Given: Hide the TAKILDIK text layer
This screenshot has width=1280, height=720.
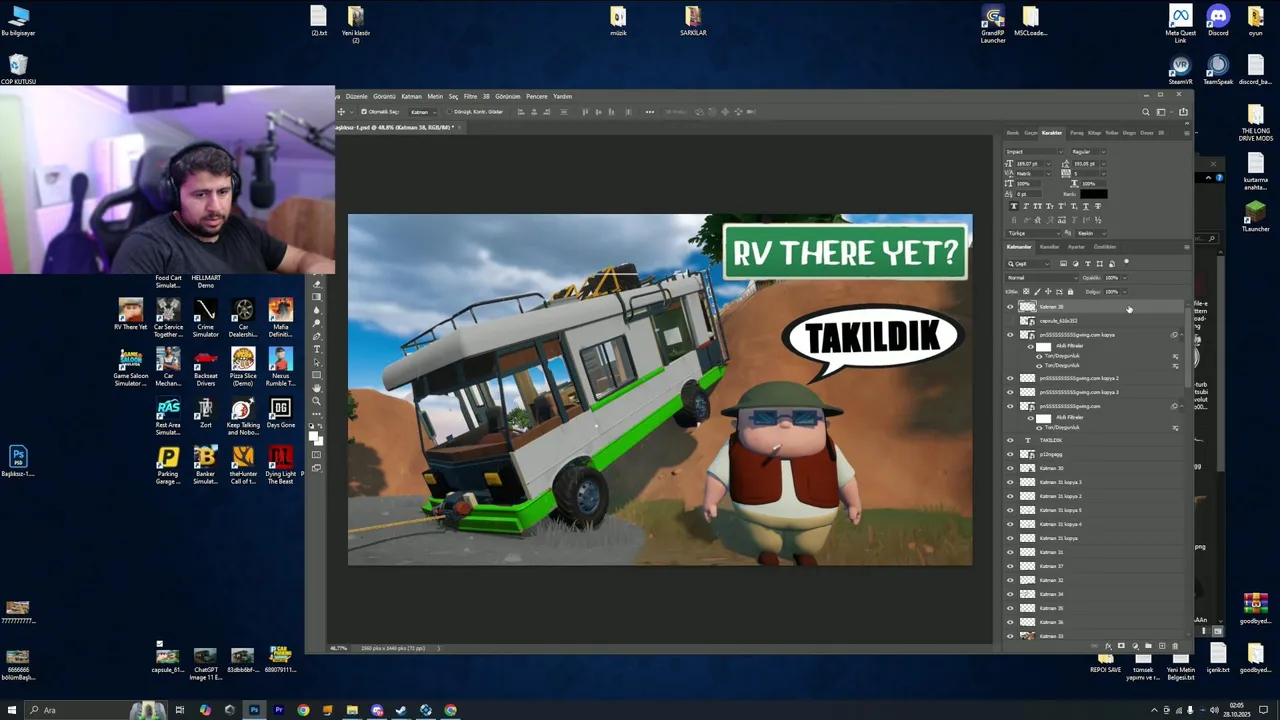Looking at the screenshot, I should coord(1010,440).
